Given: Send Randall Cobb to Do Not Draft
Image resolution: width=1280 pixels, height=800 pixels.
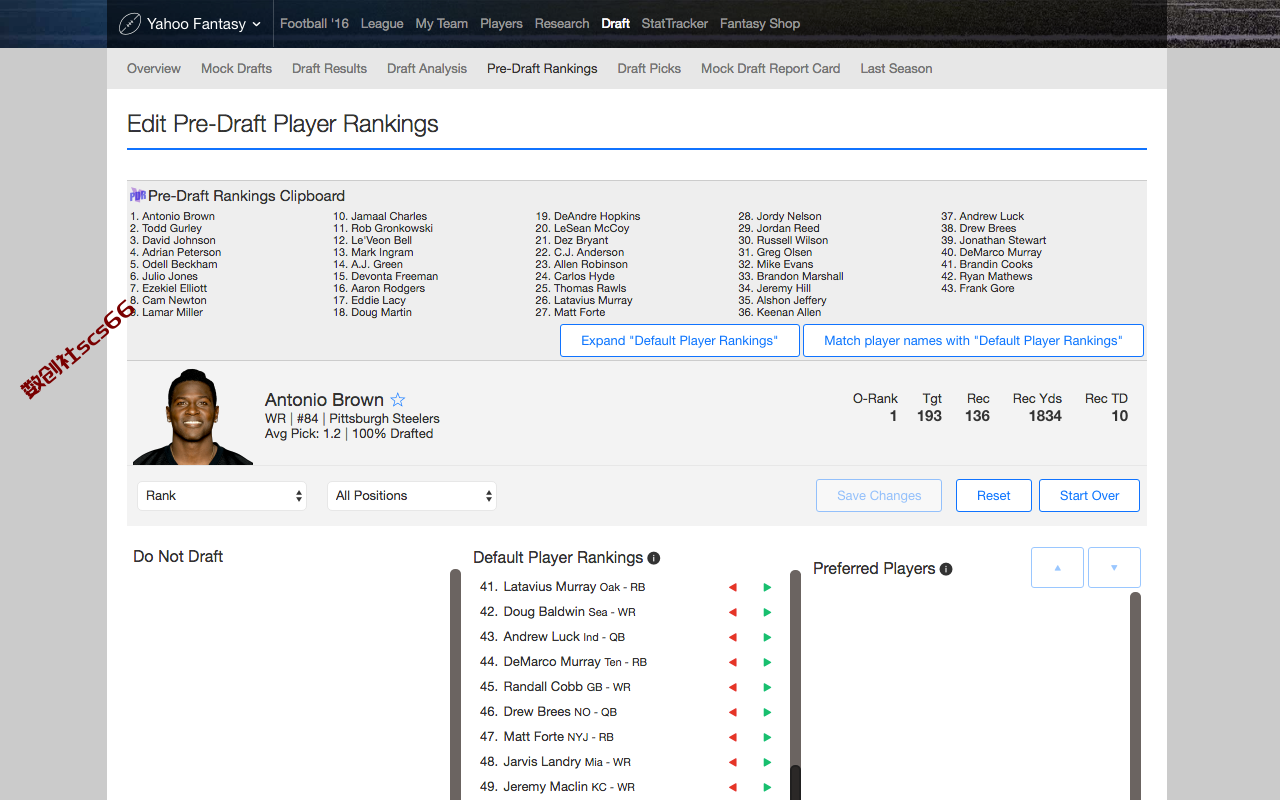Looking at the screenshot, I should (732, 687).
